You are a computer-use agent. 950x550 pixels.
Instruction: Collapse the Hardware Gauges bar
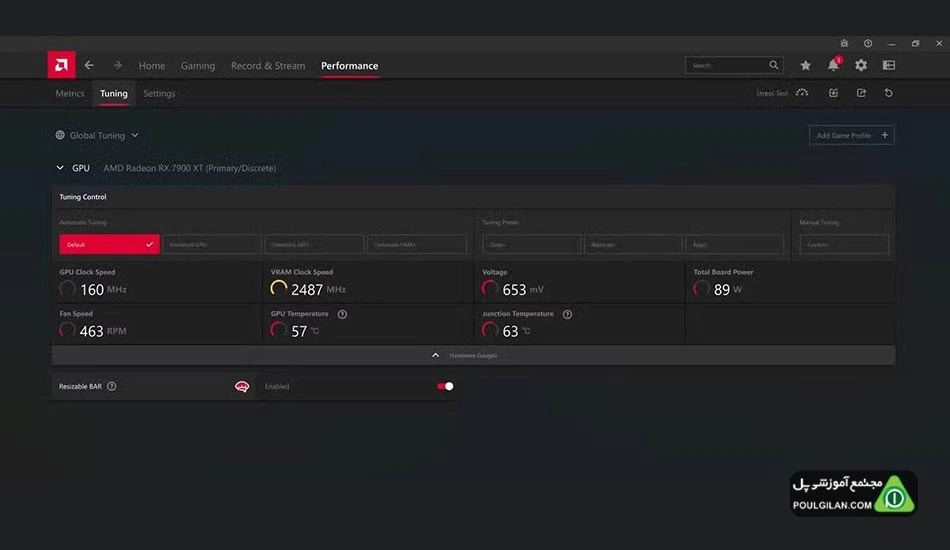tap(473, 356)
